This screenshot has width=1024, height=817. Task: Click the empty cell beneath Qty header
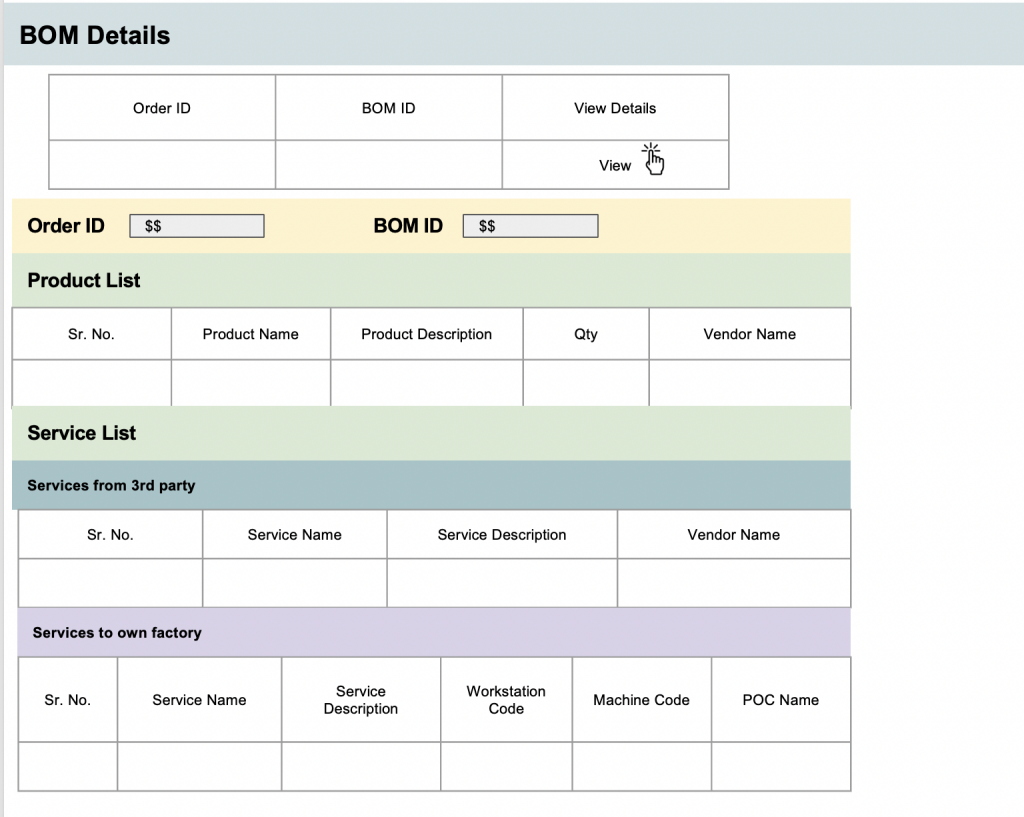tap(586, 383)
